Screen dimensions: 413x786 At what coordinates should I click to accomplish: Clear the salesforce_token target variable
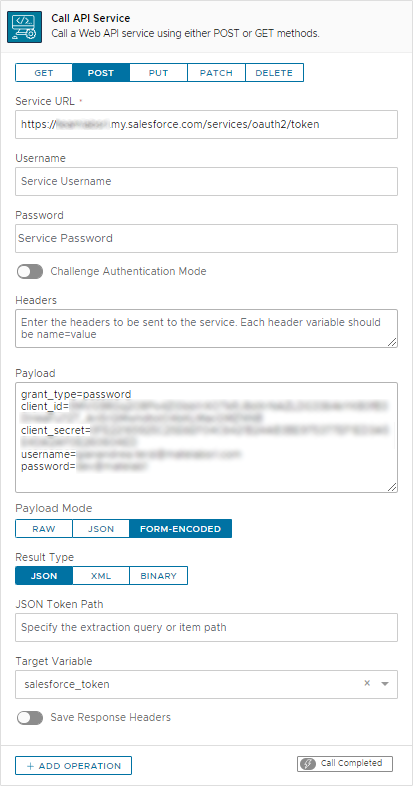tap(367, 683)
